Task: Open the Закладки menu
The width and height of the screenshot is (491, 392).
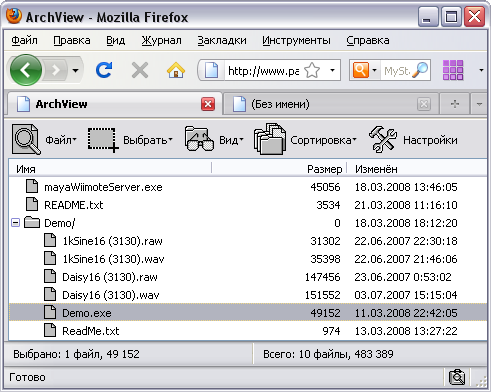Action: pyautogui.click(x=222, y=40)
